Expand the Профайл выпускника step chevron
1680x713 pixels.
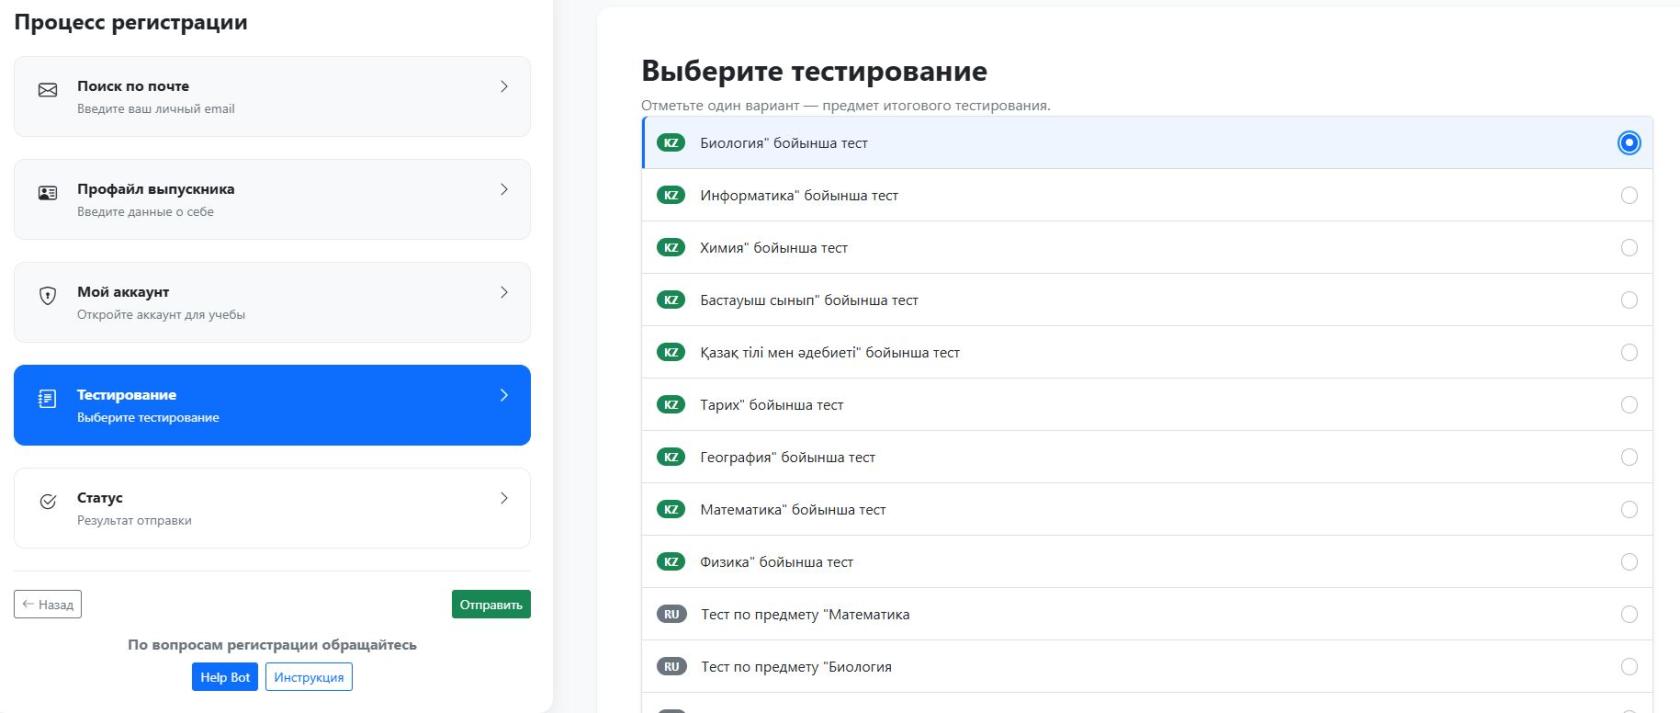pyautogui.click(x=504, y=190)
